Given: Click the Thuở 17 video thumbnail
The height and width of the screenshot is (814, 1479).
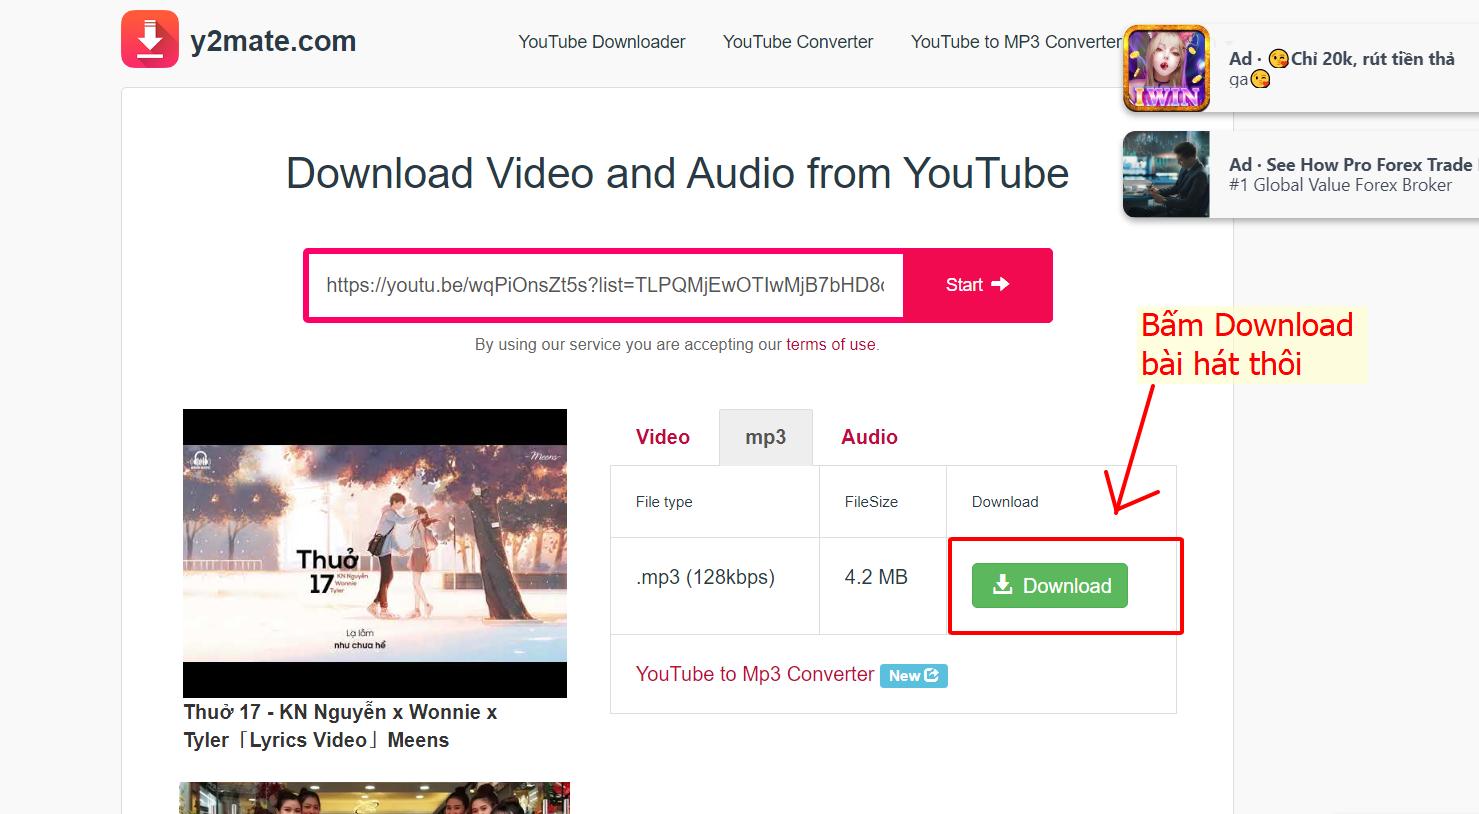Looking at the screenshot, I should point(374,553).
